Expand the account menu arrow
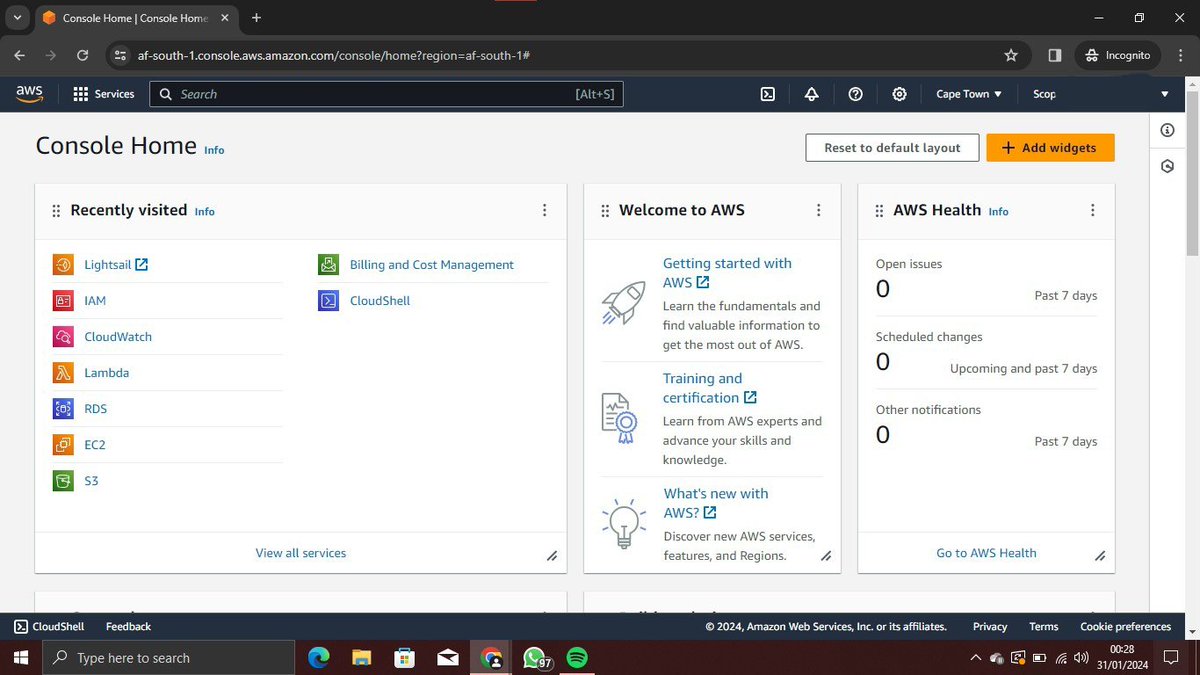1200x675 pixels. (1164, 94)
